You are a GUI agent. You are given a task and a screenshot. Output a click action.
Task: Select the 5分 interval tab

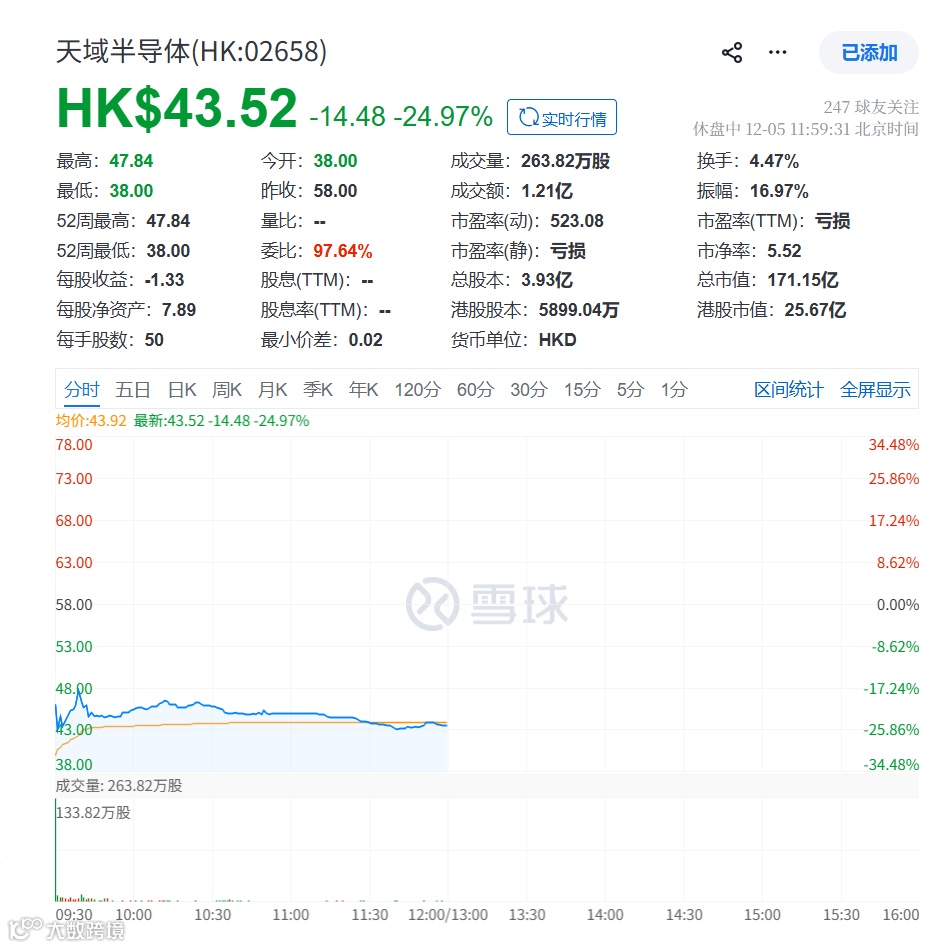tap(630, 389)
